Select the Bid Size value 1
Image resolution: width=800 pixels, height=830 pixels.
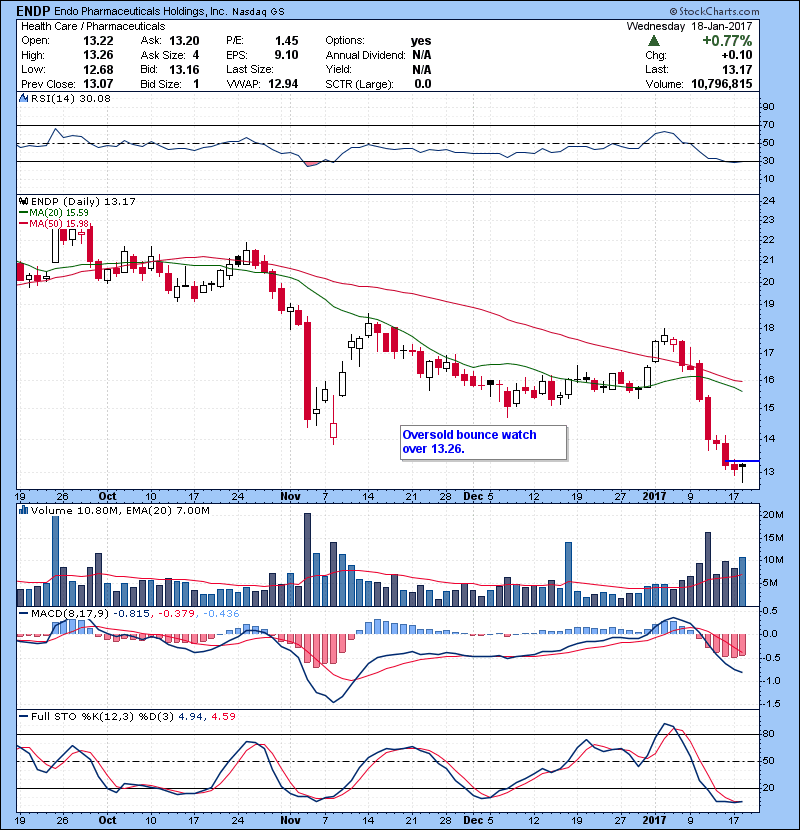point(196,84)
